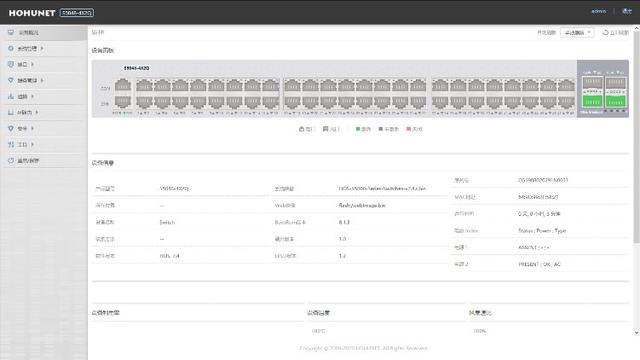Click the circular icon on the last sidebar item
The height and width of the screenshot is (360, 640).
pyautogui.click(x=11, y=160)
